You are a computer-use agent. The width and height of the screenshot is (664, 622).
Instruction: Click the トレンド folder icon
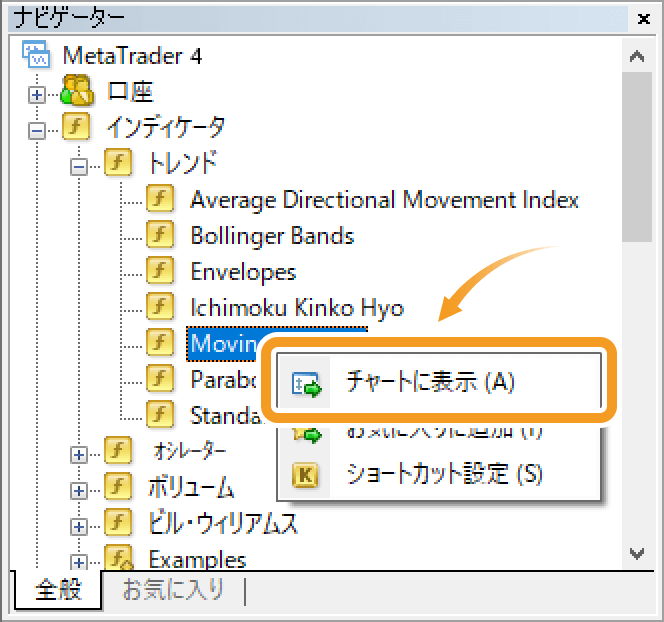click(118, 162)
